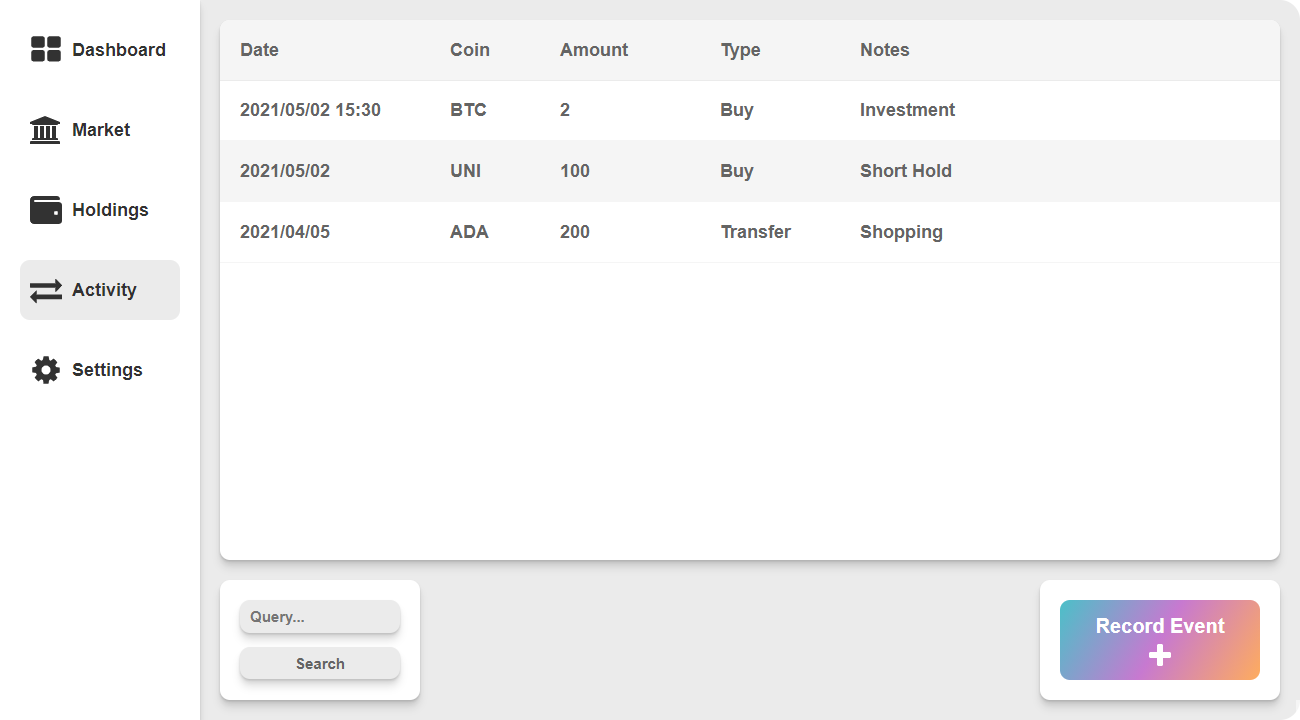The height and width of the screenshot is (720, 1300).
Task: Select the Settings label in sidebar
Action: (x=107, y=370)
